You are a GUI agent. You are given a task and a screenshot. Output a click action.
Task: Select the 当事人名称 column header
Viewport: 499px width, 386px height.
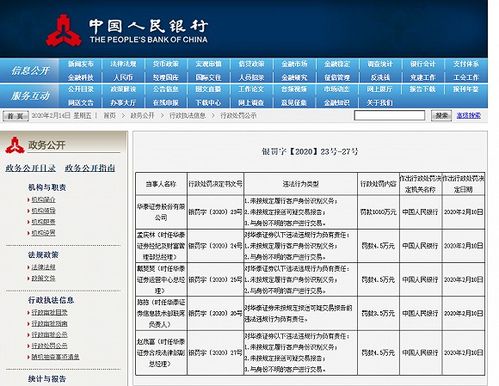(x=161, y=184)
